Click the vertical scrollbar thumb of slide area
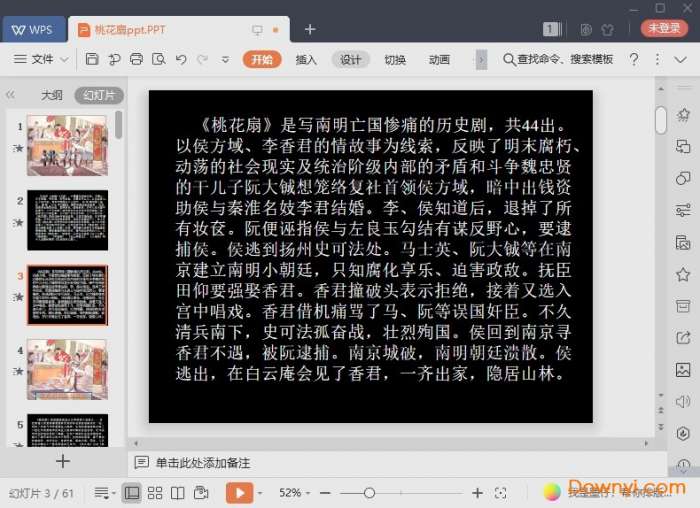Image resolution: width=700 pixels, height=508 pixels. click(x=661, y=120)
